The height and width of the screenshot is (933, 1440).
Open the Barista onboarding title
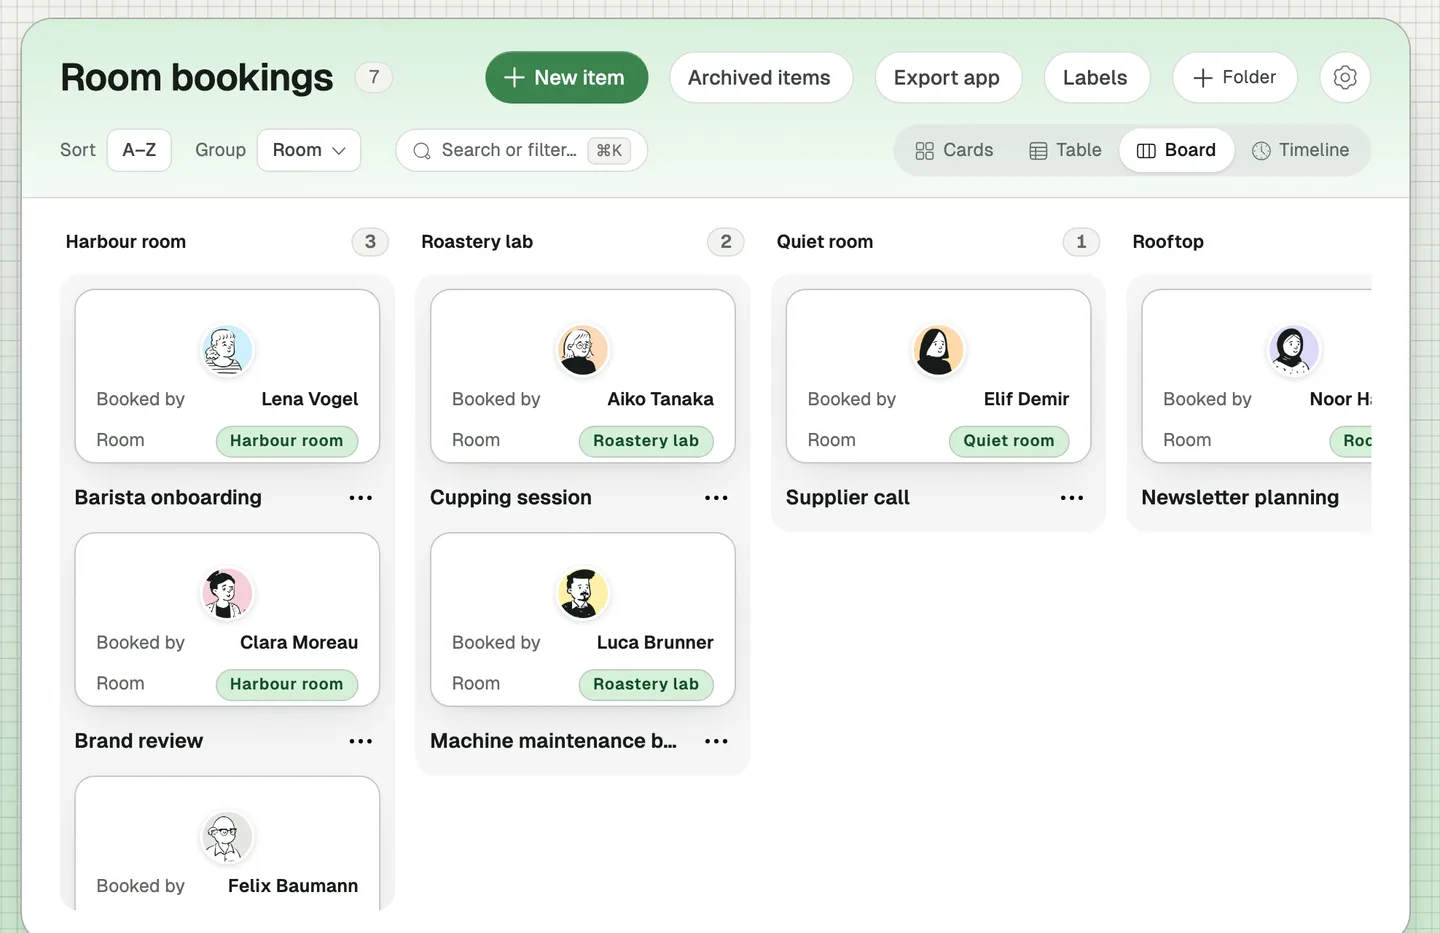pos(168,498)
